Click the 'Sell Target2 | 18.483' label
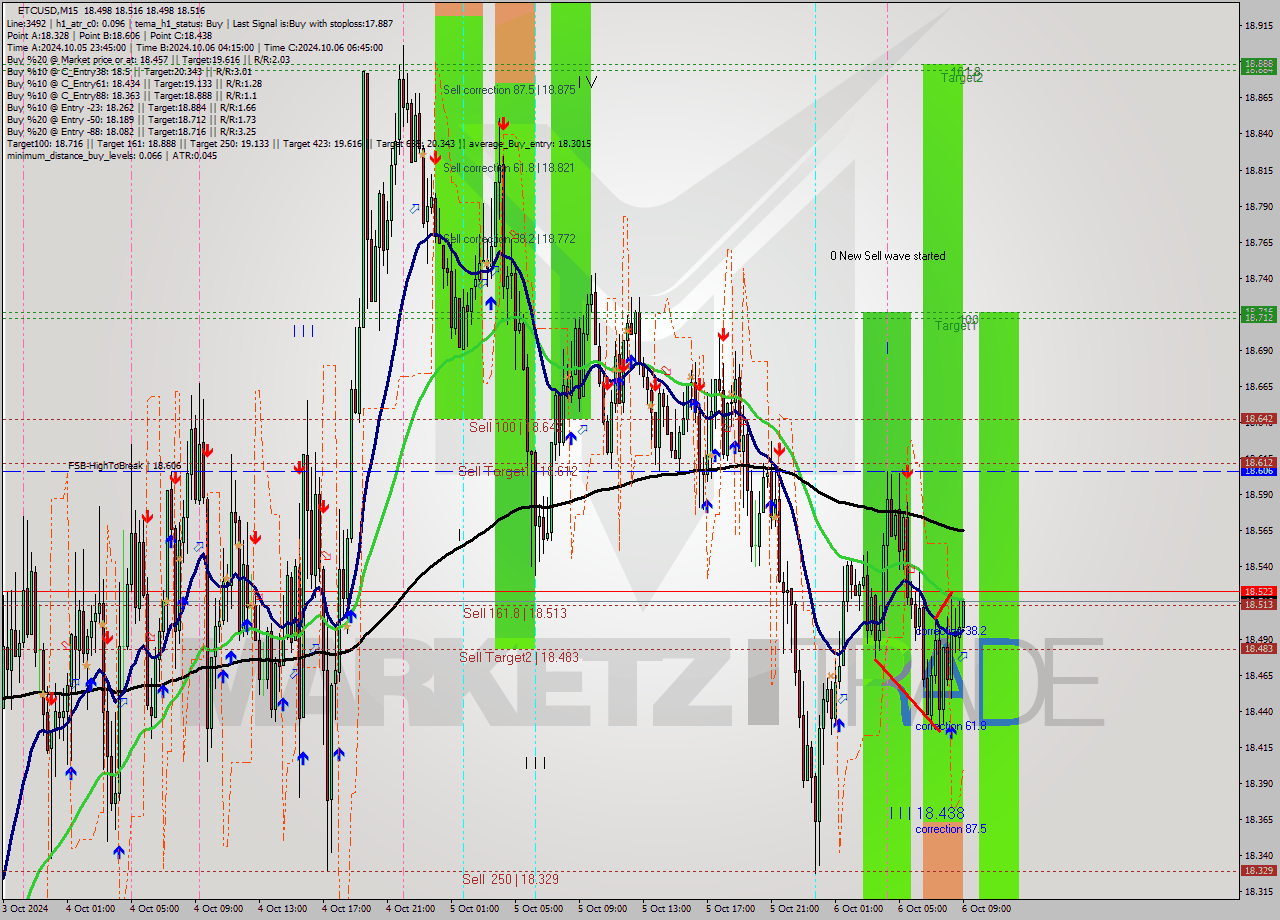 click(x=518, y=657)
